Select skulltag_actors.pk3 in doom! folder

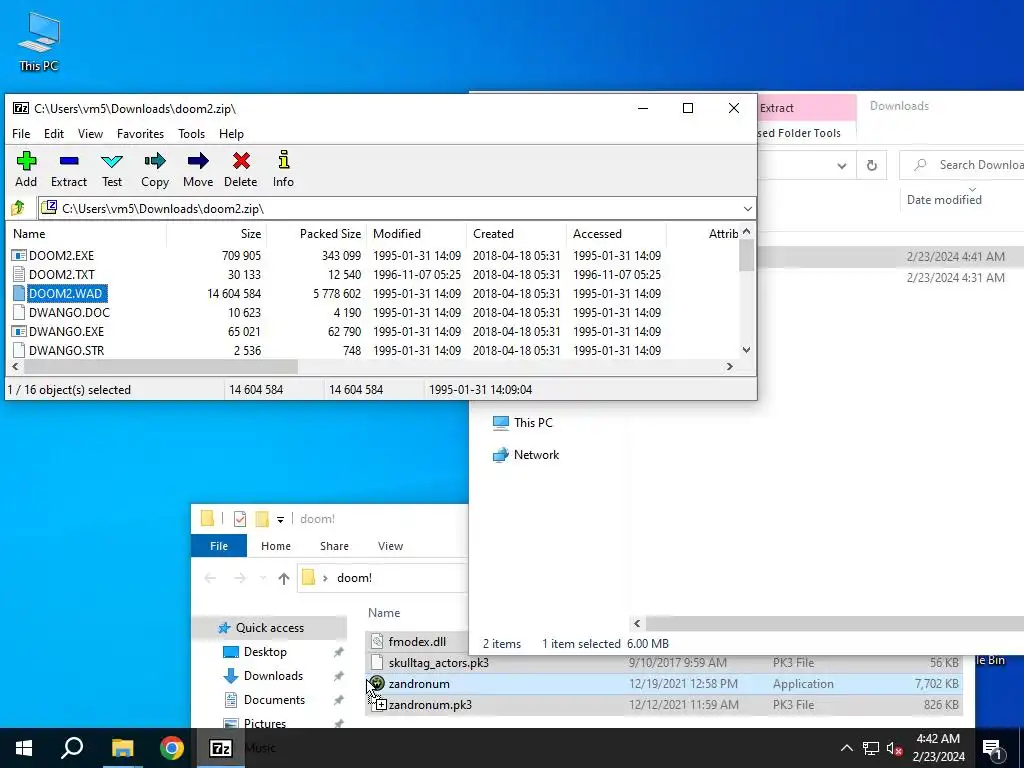[x=439, y=663]
